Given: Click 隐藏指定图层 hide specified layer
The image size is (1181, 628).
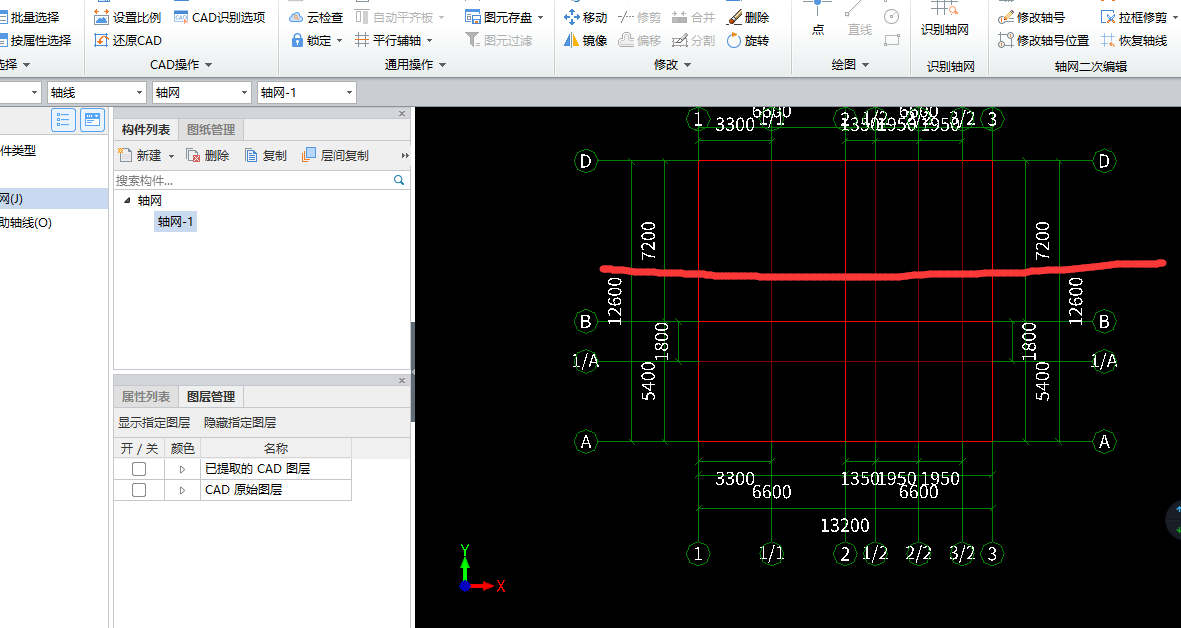Looking at the screenshot, I should pyautogui.click(x=240, y=422).
